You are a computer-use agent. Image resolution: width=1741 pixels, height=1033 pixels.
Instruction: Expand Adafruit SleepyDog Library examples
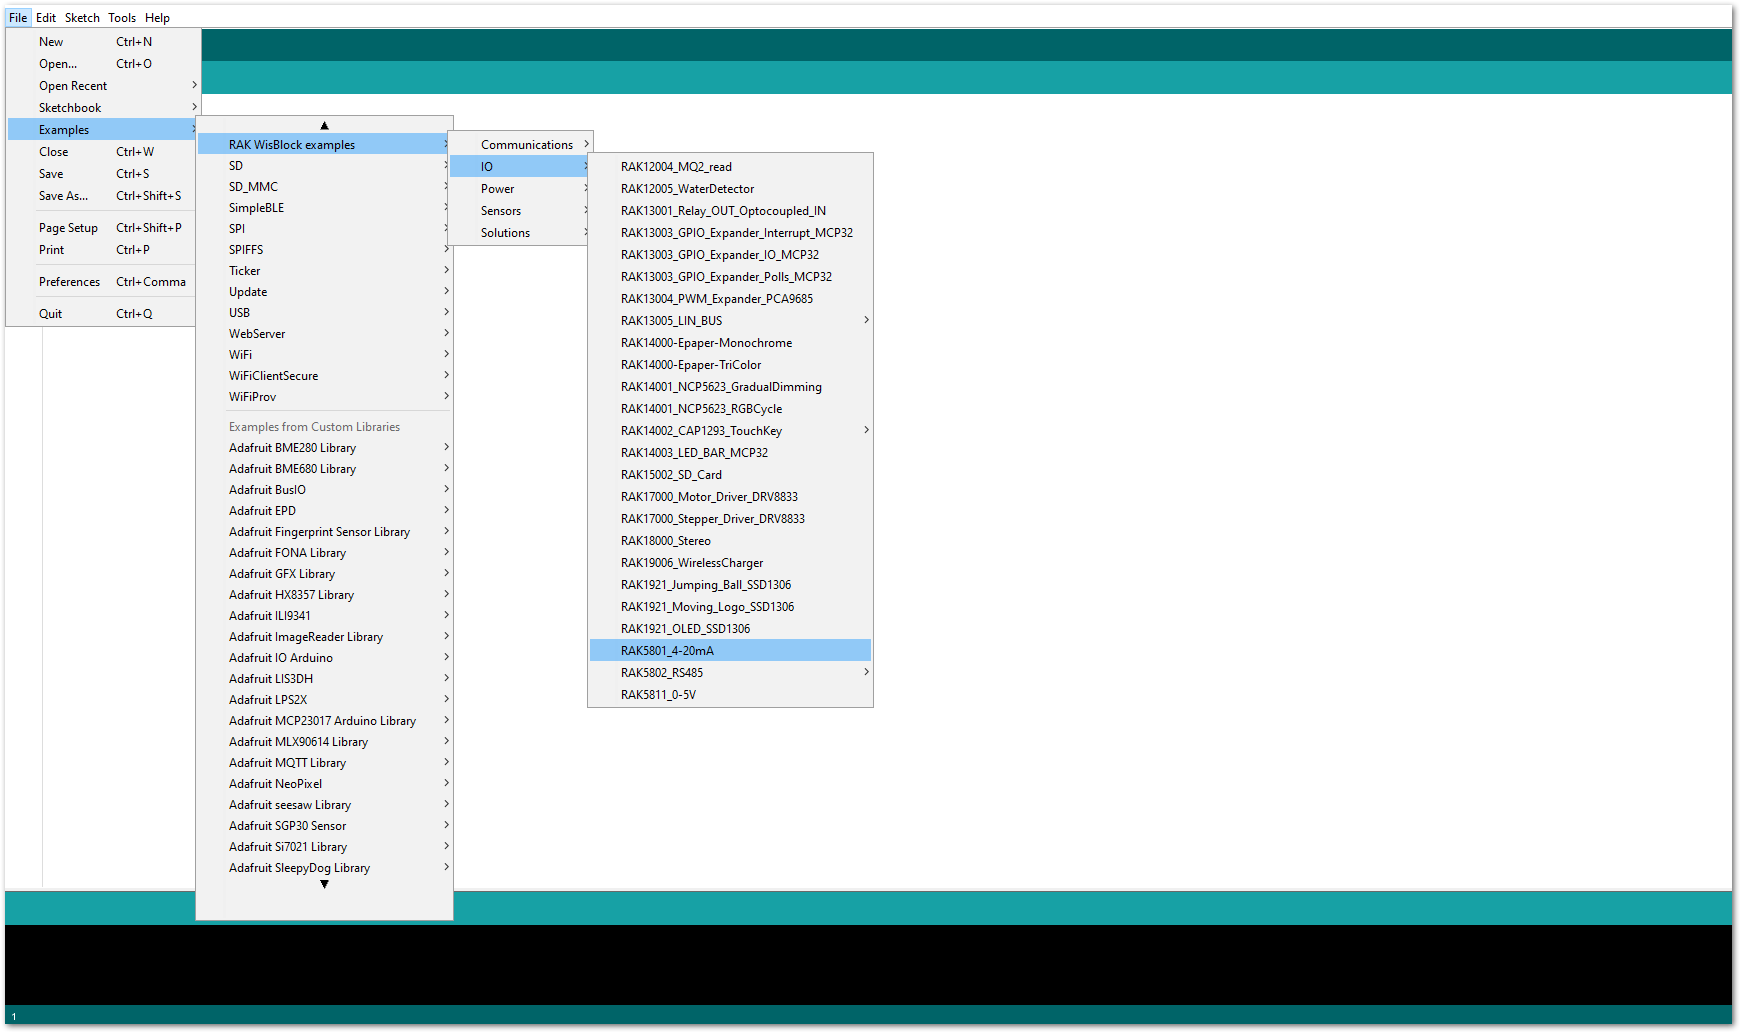click(x=324, y=868)
